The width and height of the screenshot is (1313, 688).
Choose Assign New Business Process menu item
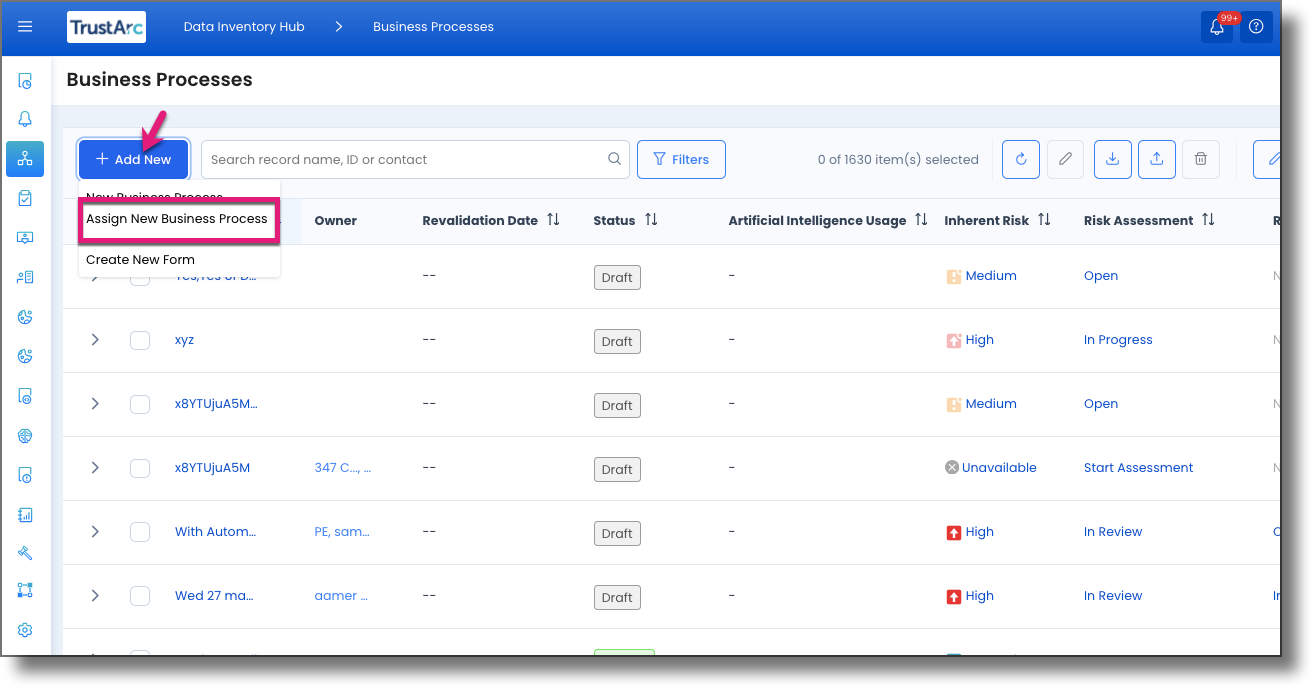pos(178,219)
